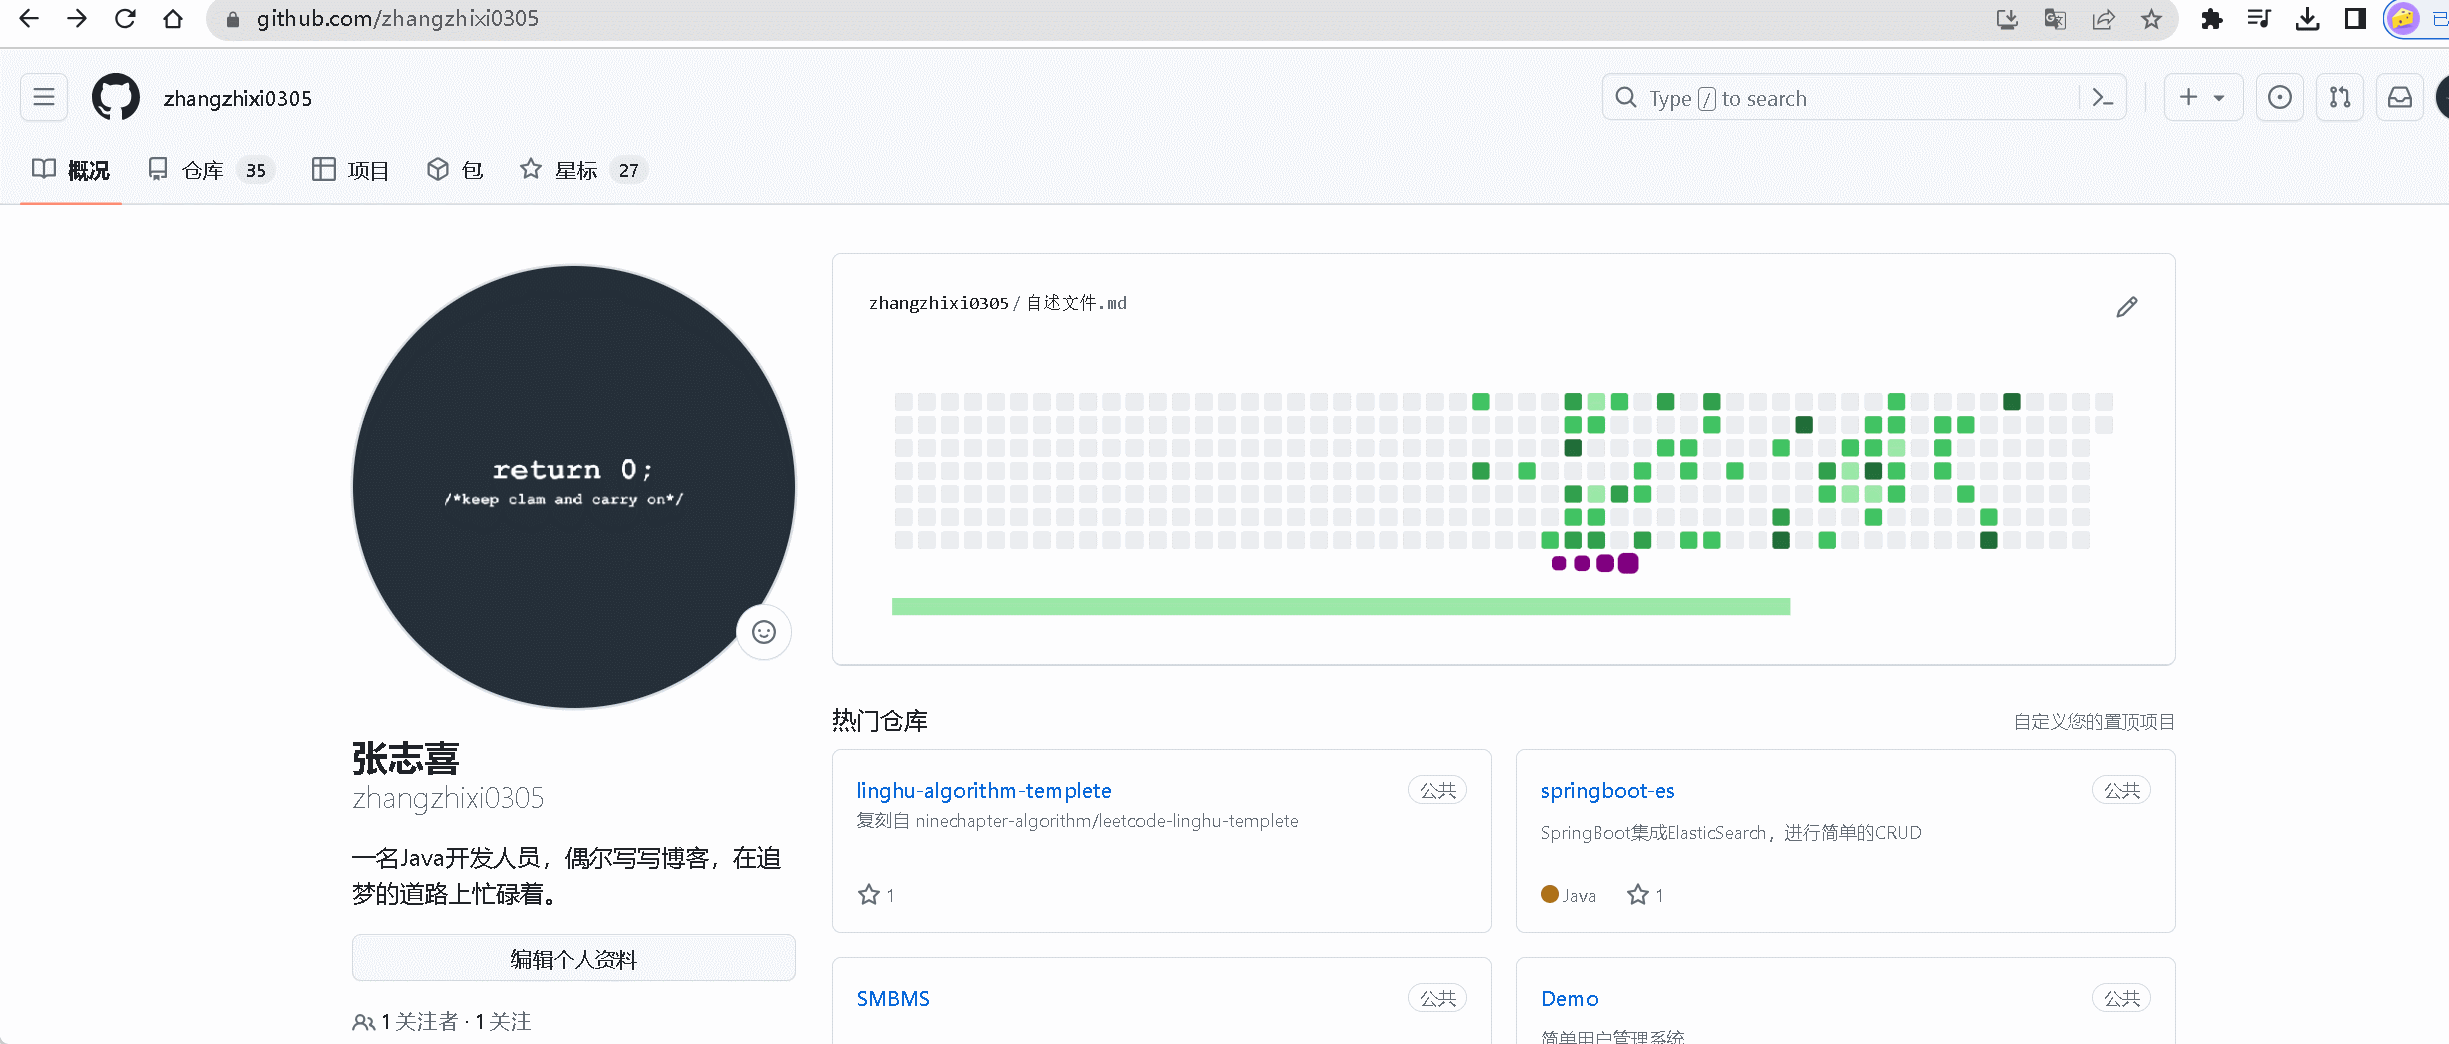Click the 自定义您的置顶项目 link
The height and width of the screenshot is (1044, 2449).
(2094, 722)
